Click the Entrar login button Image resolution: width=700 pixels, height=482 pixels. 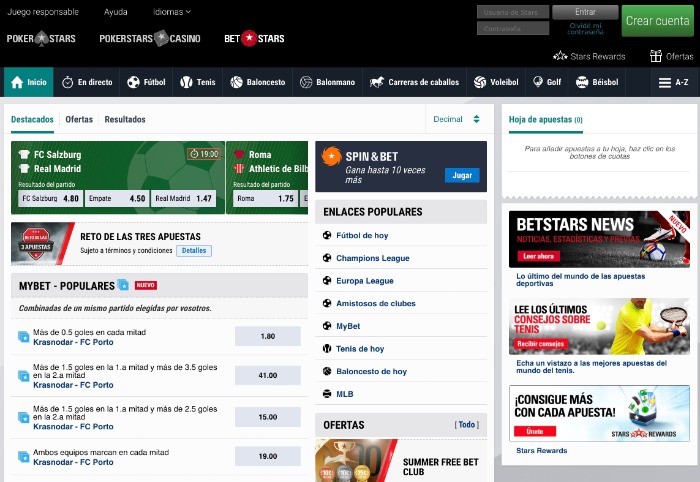tap(585, 12)
